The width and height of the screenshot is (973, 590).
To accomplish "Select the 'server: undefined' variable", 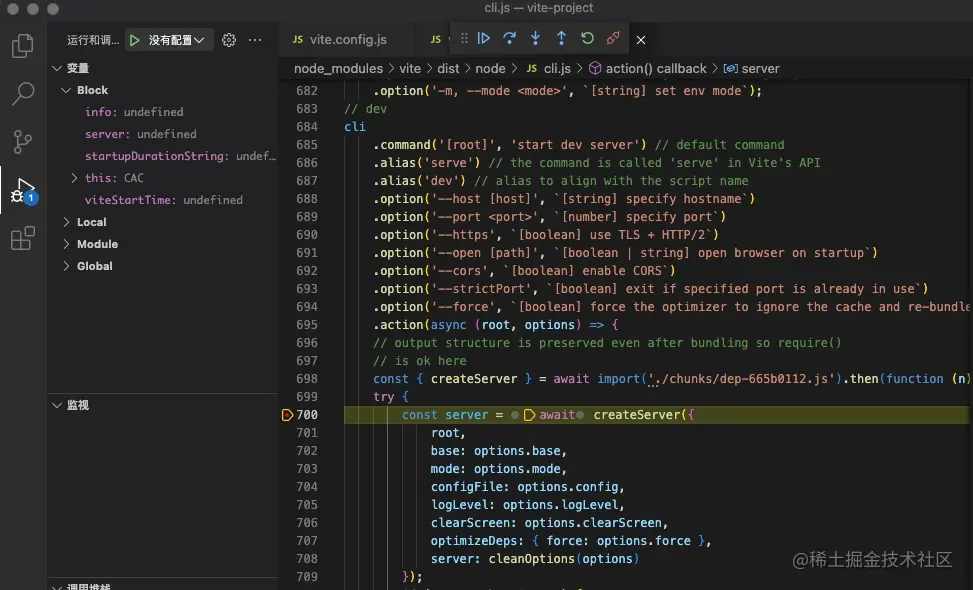I will (x=141, y=134).
